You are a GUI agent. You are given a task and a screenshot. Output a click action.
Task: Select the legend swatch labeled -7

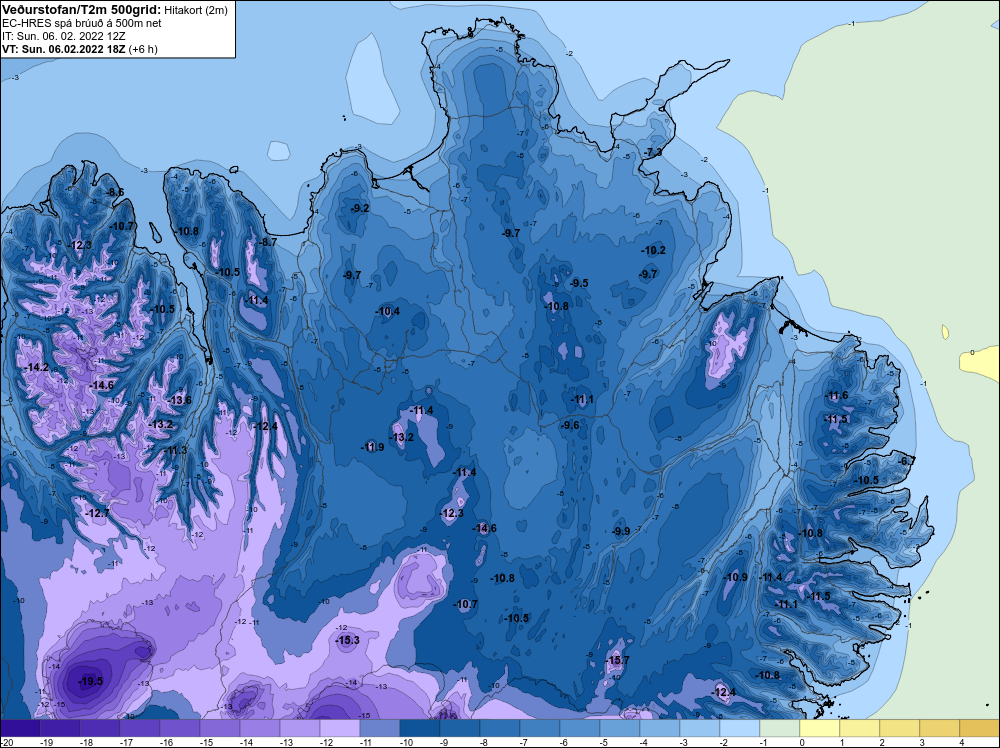[x=540, y=728]
